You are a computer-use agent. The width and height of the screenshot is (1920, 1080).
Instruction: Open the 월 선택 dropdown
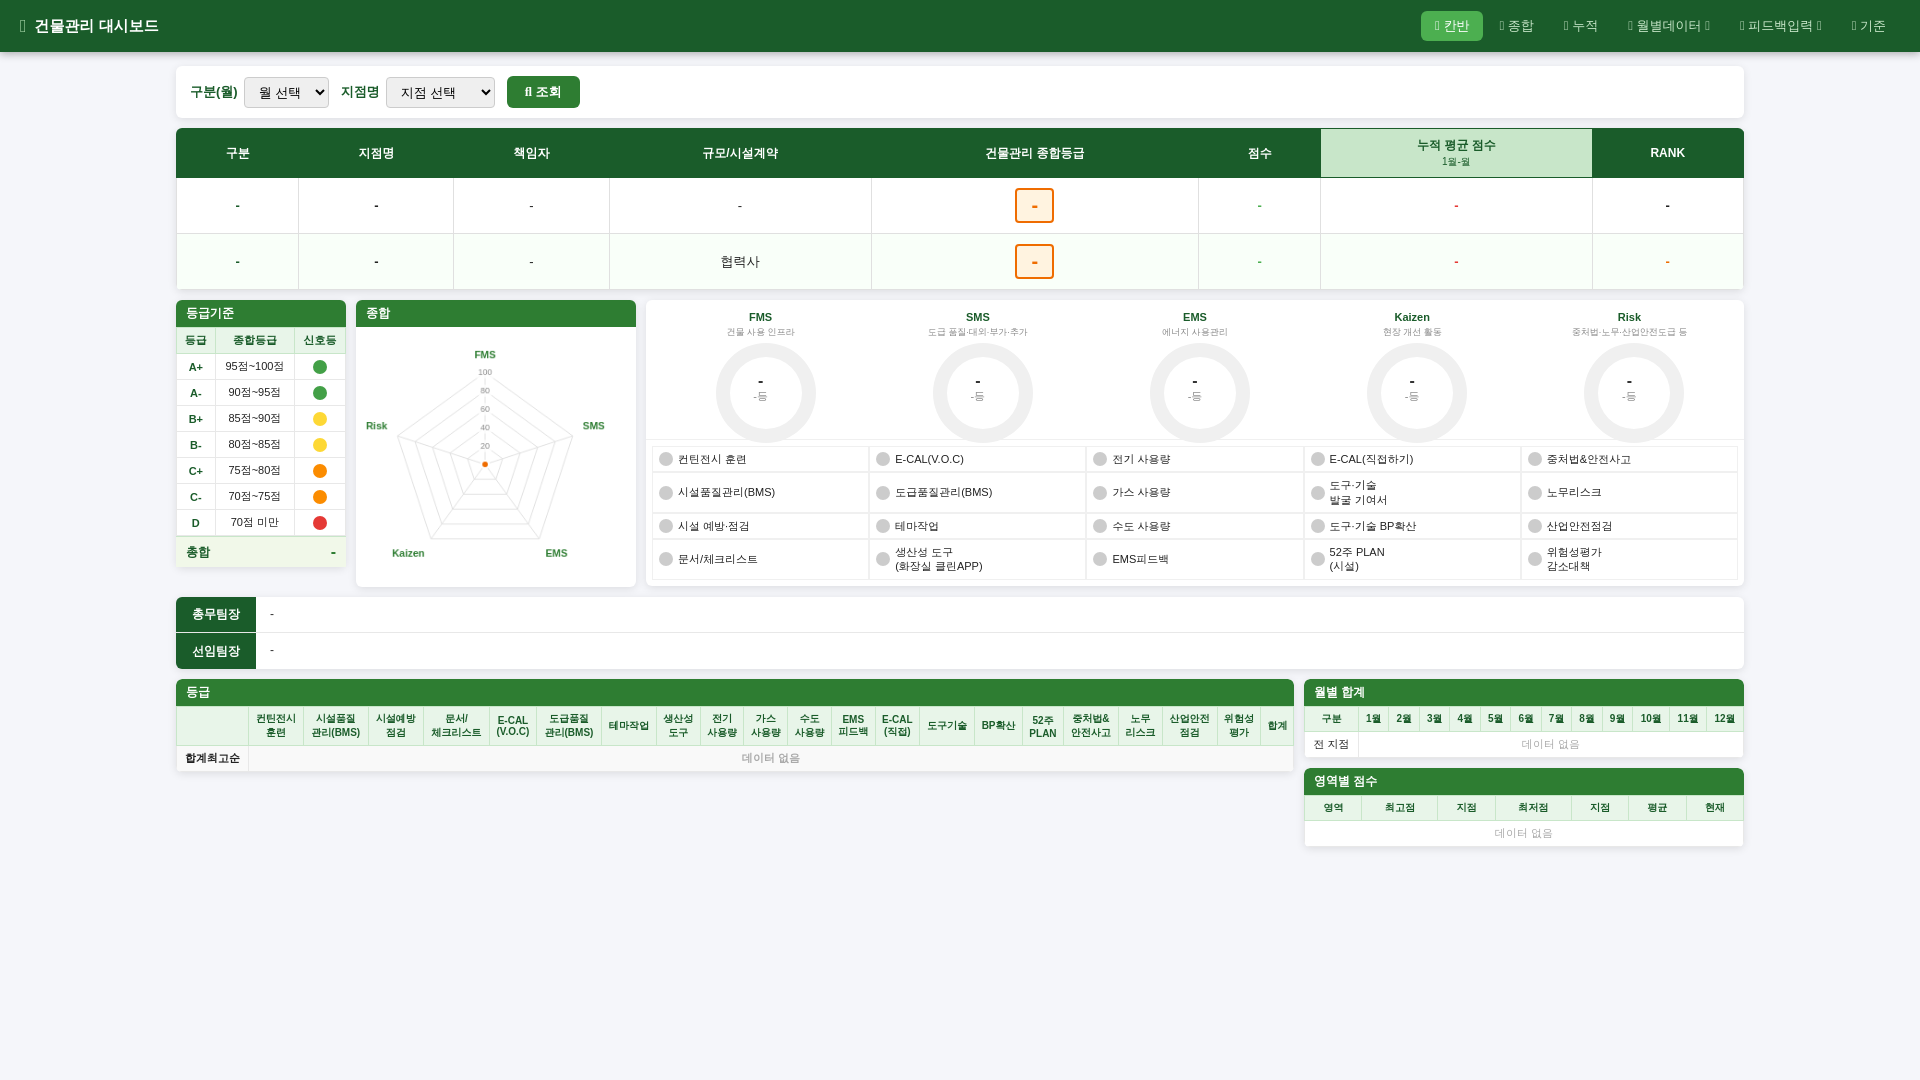(286, 92)
